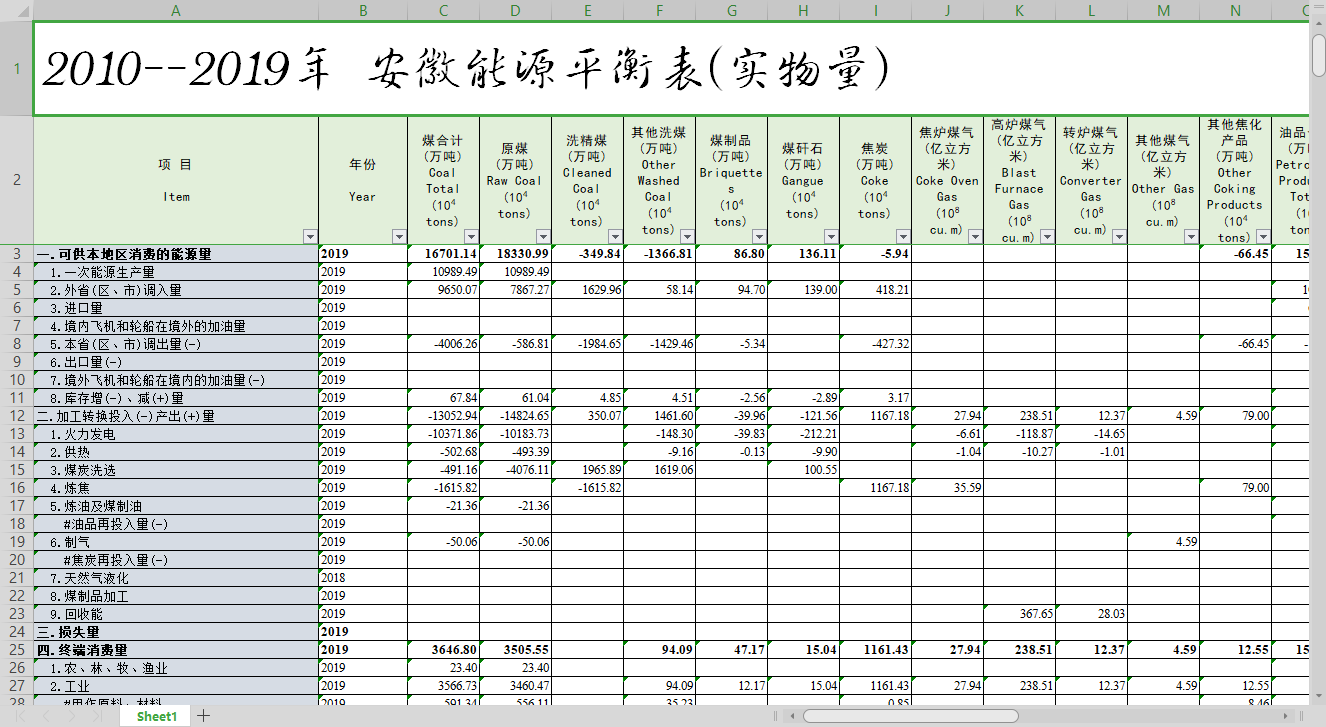Select the Gangue value 100.55

coord(804,470)
